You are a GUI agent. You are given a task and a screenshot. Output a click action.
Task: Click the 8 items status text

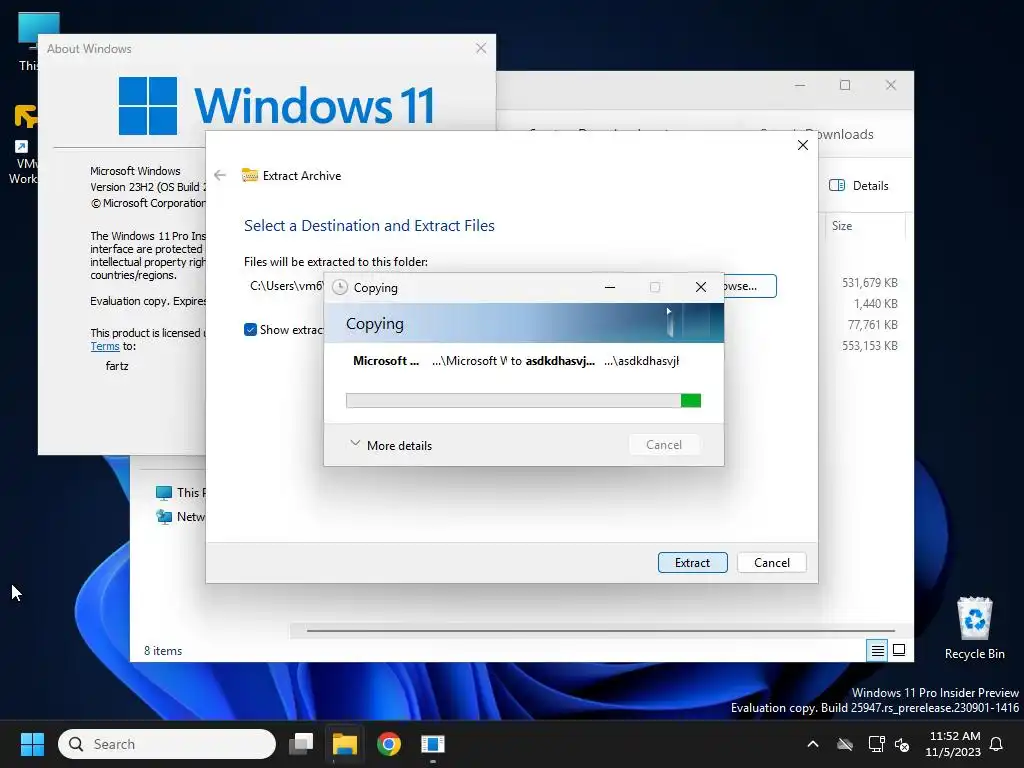pyautogui.click(x=163, y=650)
